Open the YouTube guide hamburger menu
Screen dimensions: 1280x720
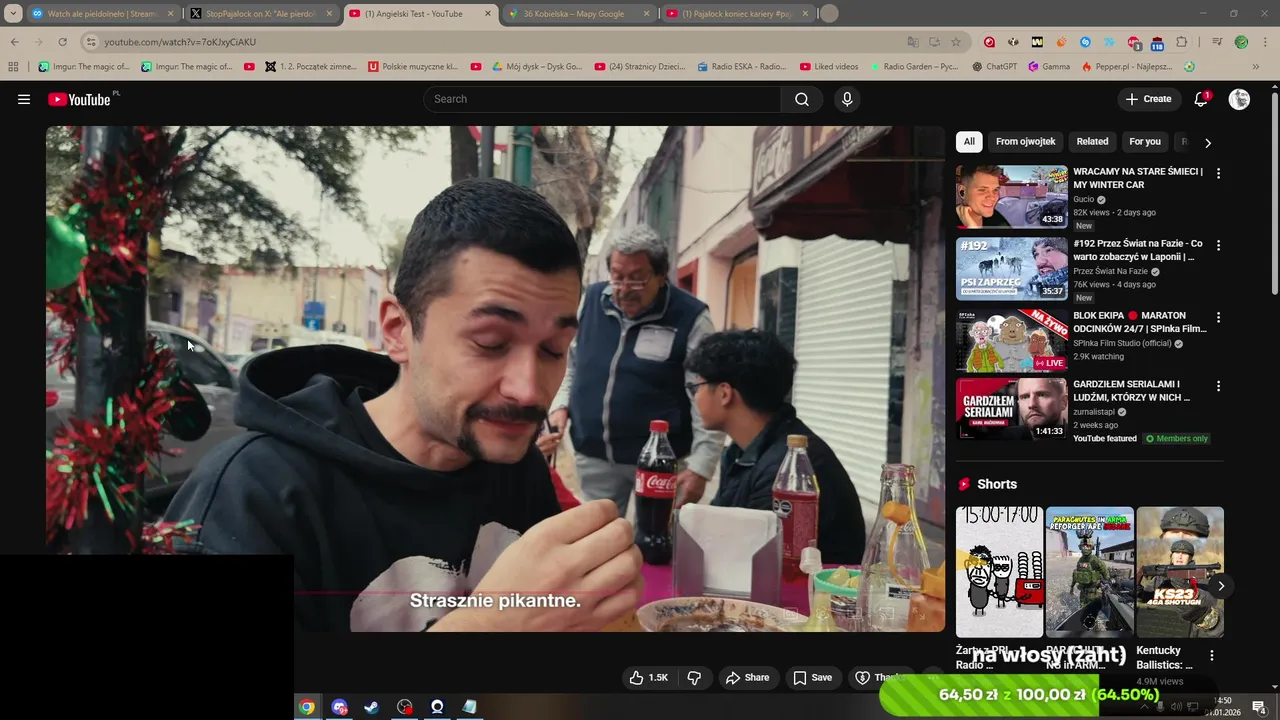[x=24, y=99]
